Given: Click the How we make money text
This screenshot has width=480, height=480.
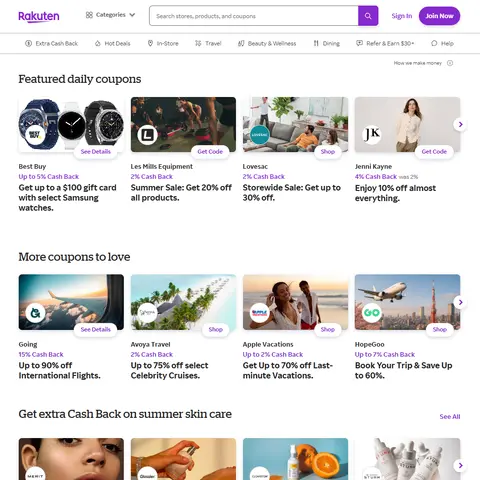Looking at the screenshot, I should point(418,63).
